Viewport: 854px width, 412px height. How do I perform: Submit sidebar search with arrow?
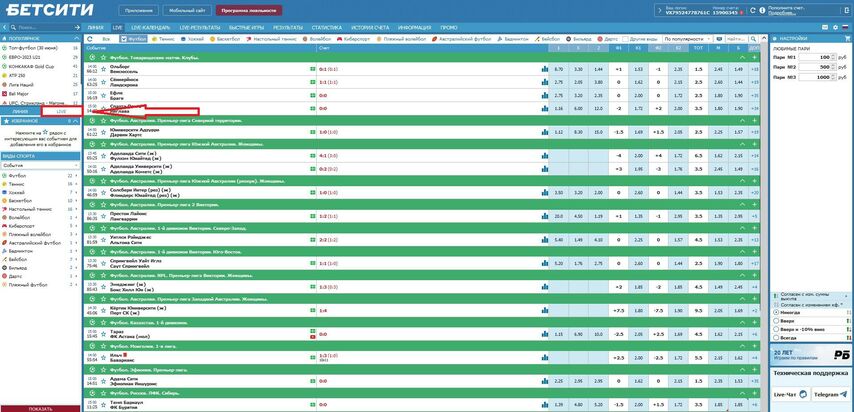pyautogui.click(x=77, y=27)
